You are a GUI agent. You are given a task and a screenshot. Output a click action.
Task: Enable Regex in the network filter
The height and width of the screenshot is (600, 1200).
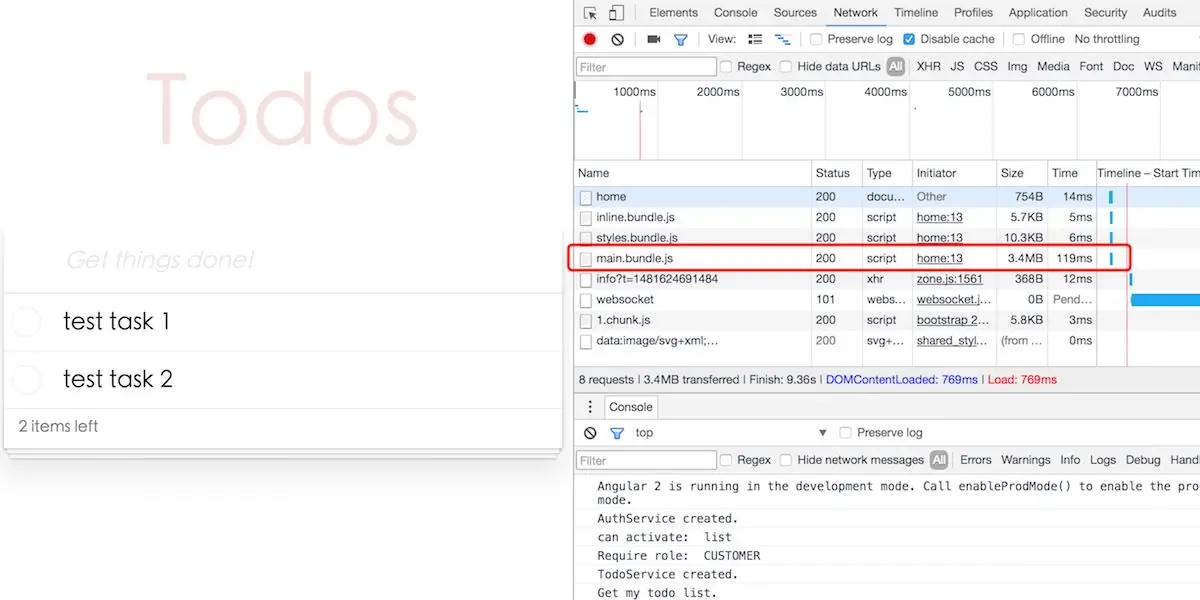[727, 67]
